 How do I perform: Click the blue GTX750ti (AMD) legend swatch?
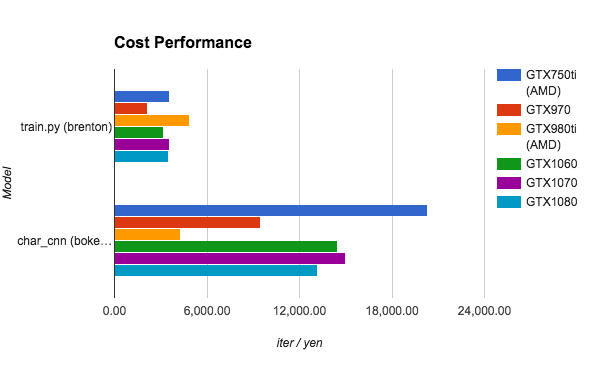pyautogui.click(x=509, y=75)
